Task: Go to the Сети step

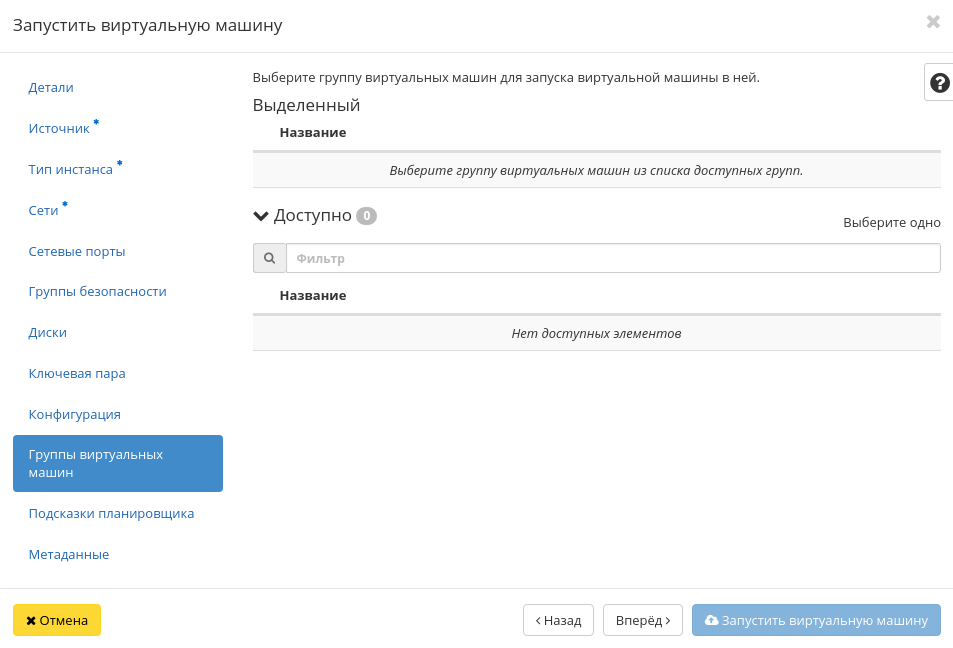Action: tap(44, 210)
